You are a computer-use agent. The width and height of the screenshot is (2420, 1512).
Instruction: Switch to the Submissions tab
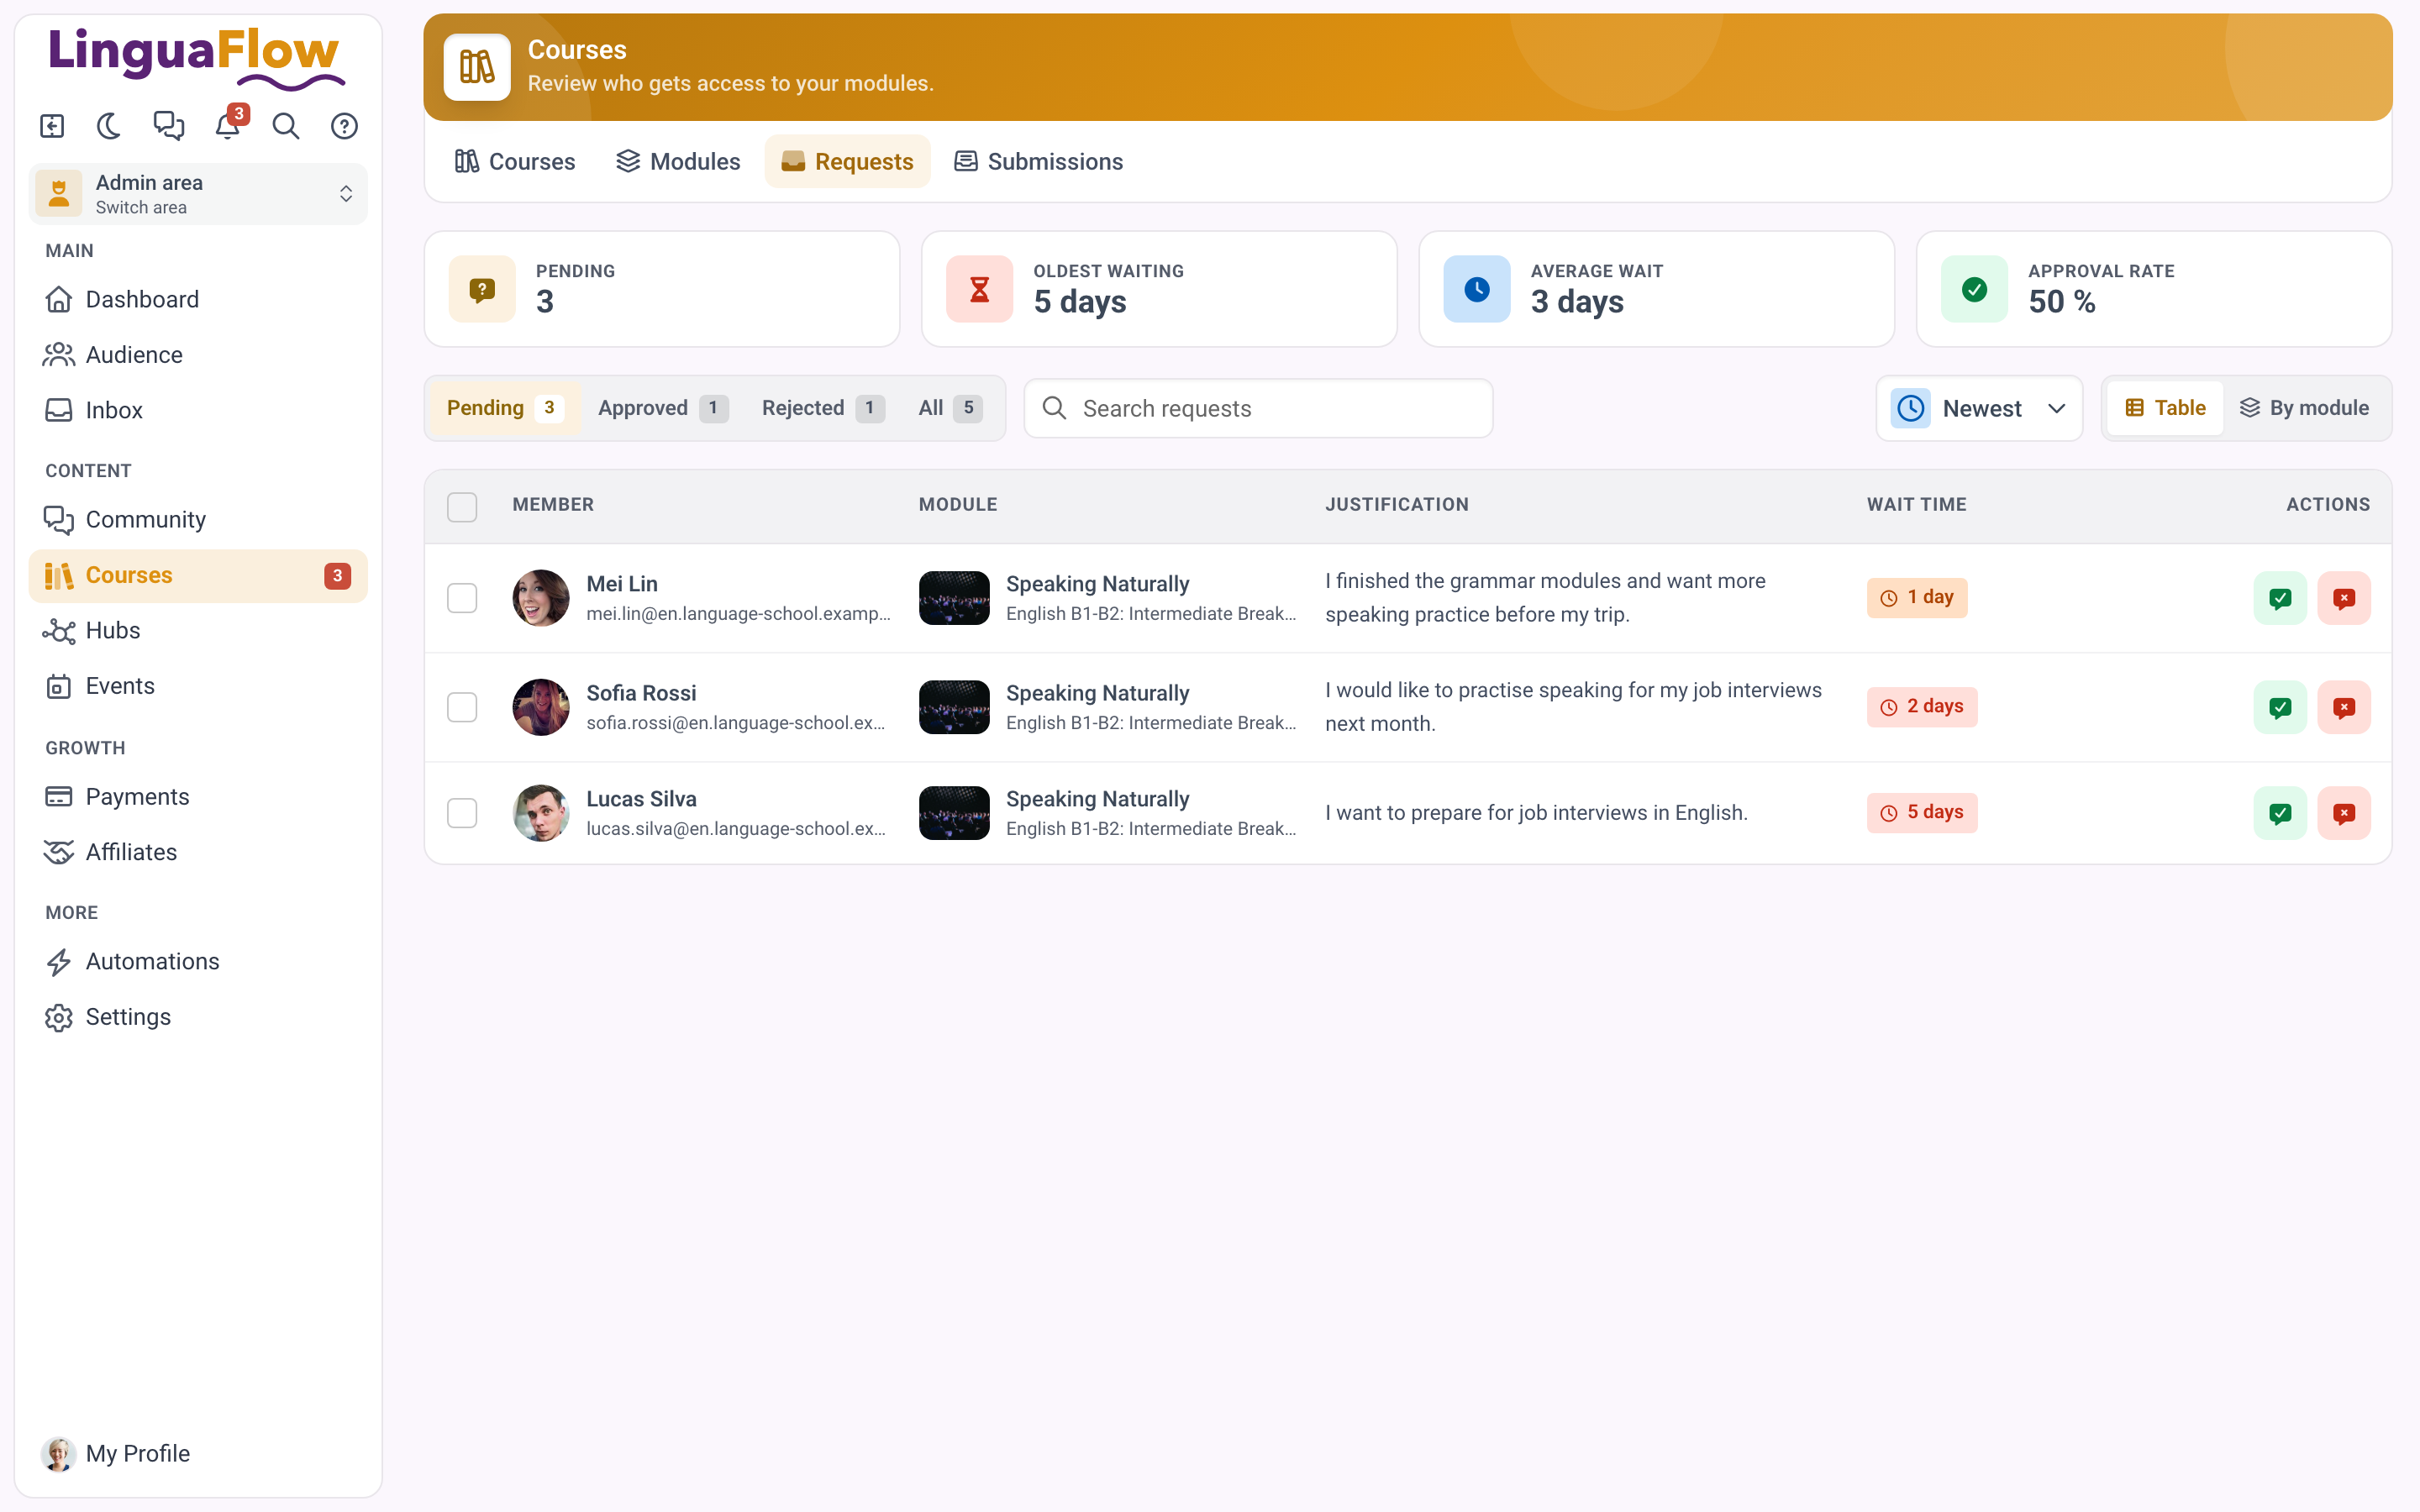pyautogui.click(x=1038, y=161)
